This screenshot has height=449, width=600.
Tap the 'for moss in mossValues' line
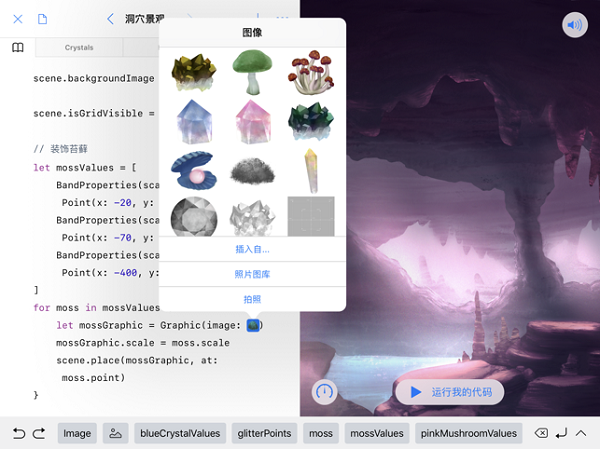tap(96, 308)
